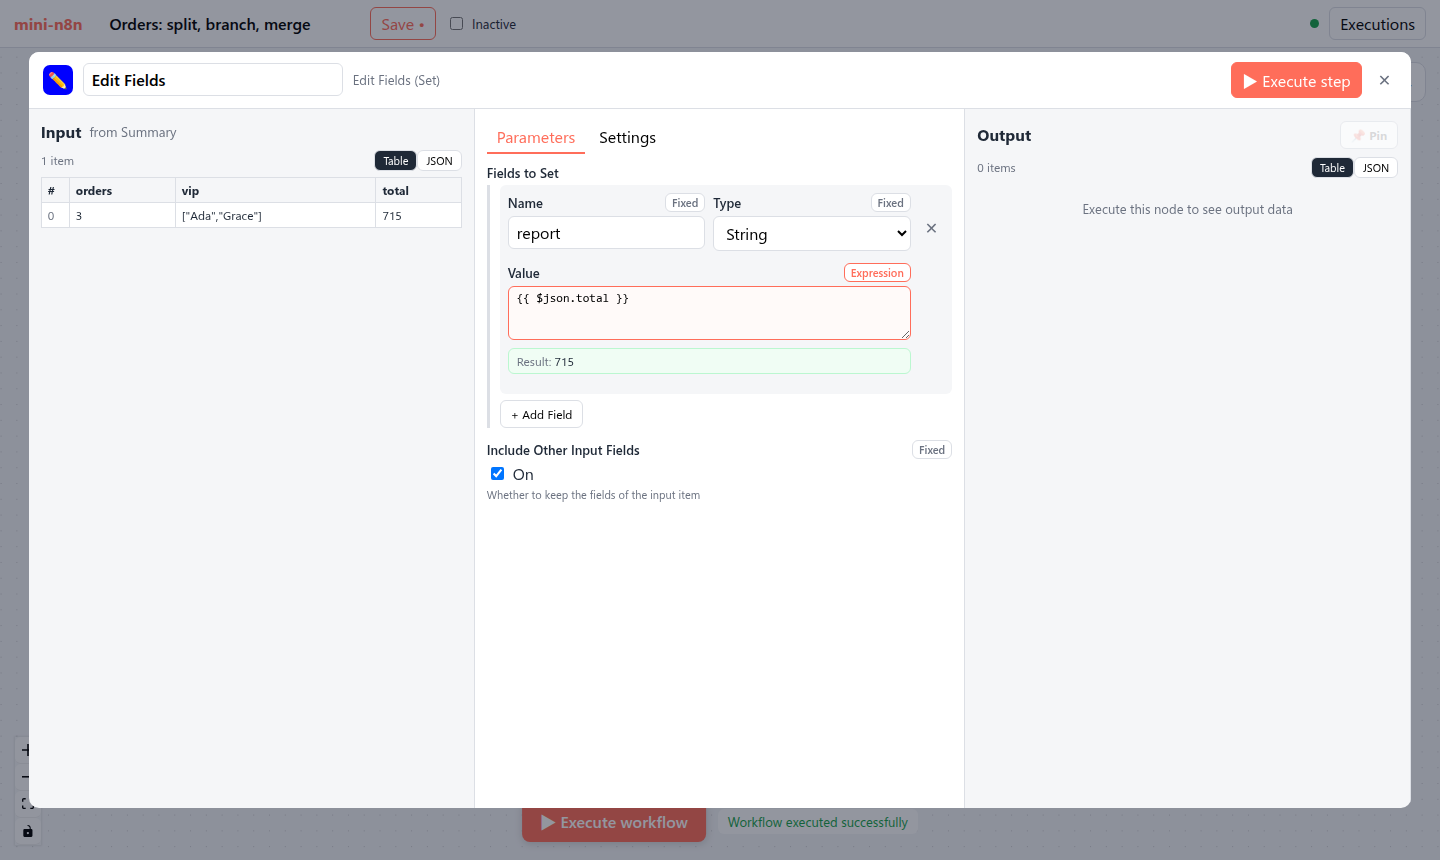Open the Settings tab
Image resolution: width=1440 pixels, height=860 pixels.
tap(627, 138)
